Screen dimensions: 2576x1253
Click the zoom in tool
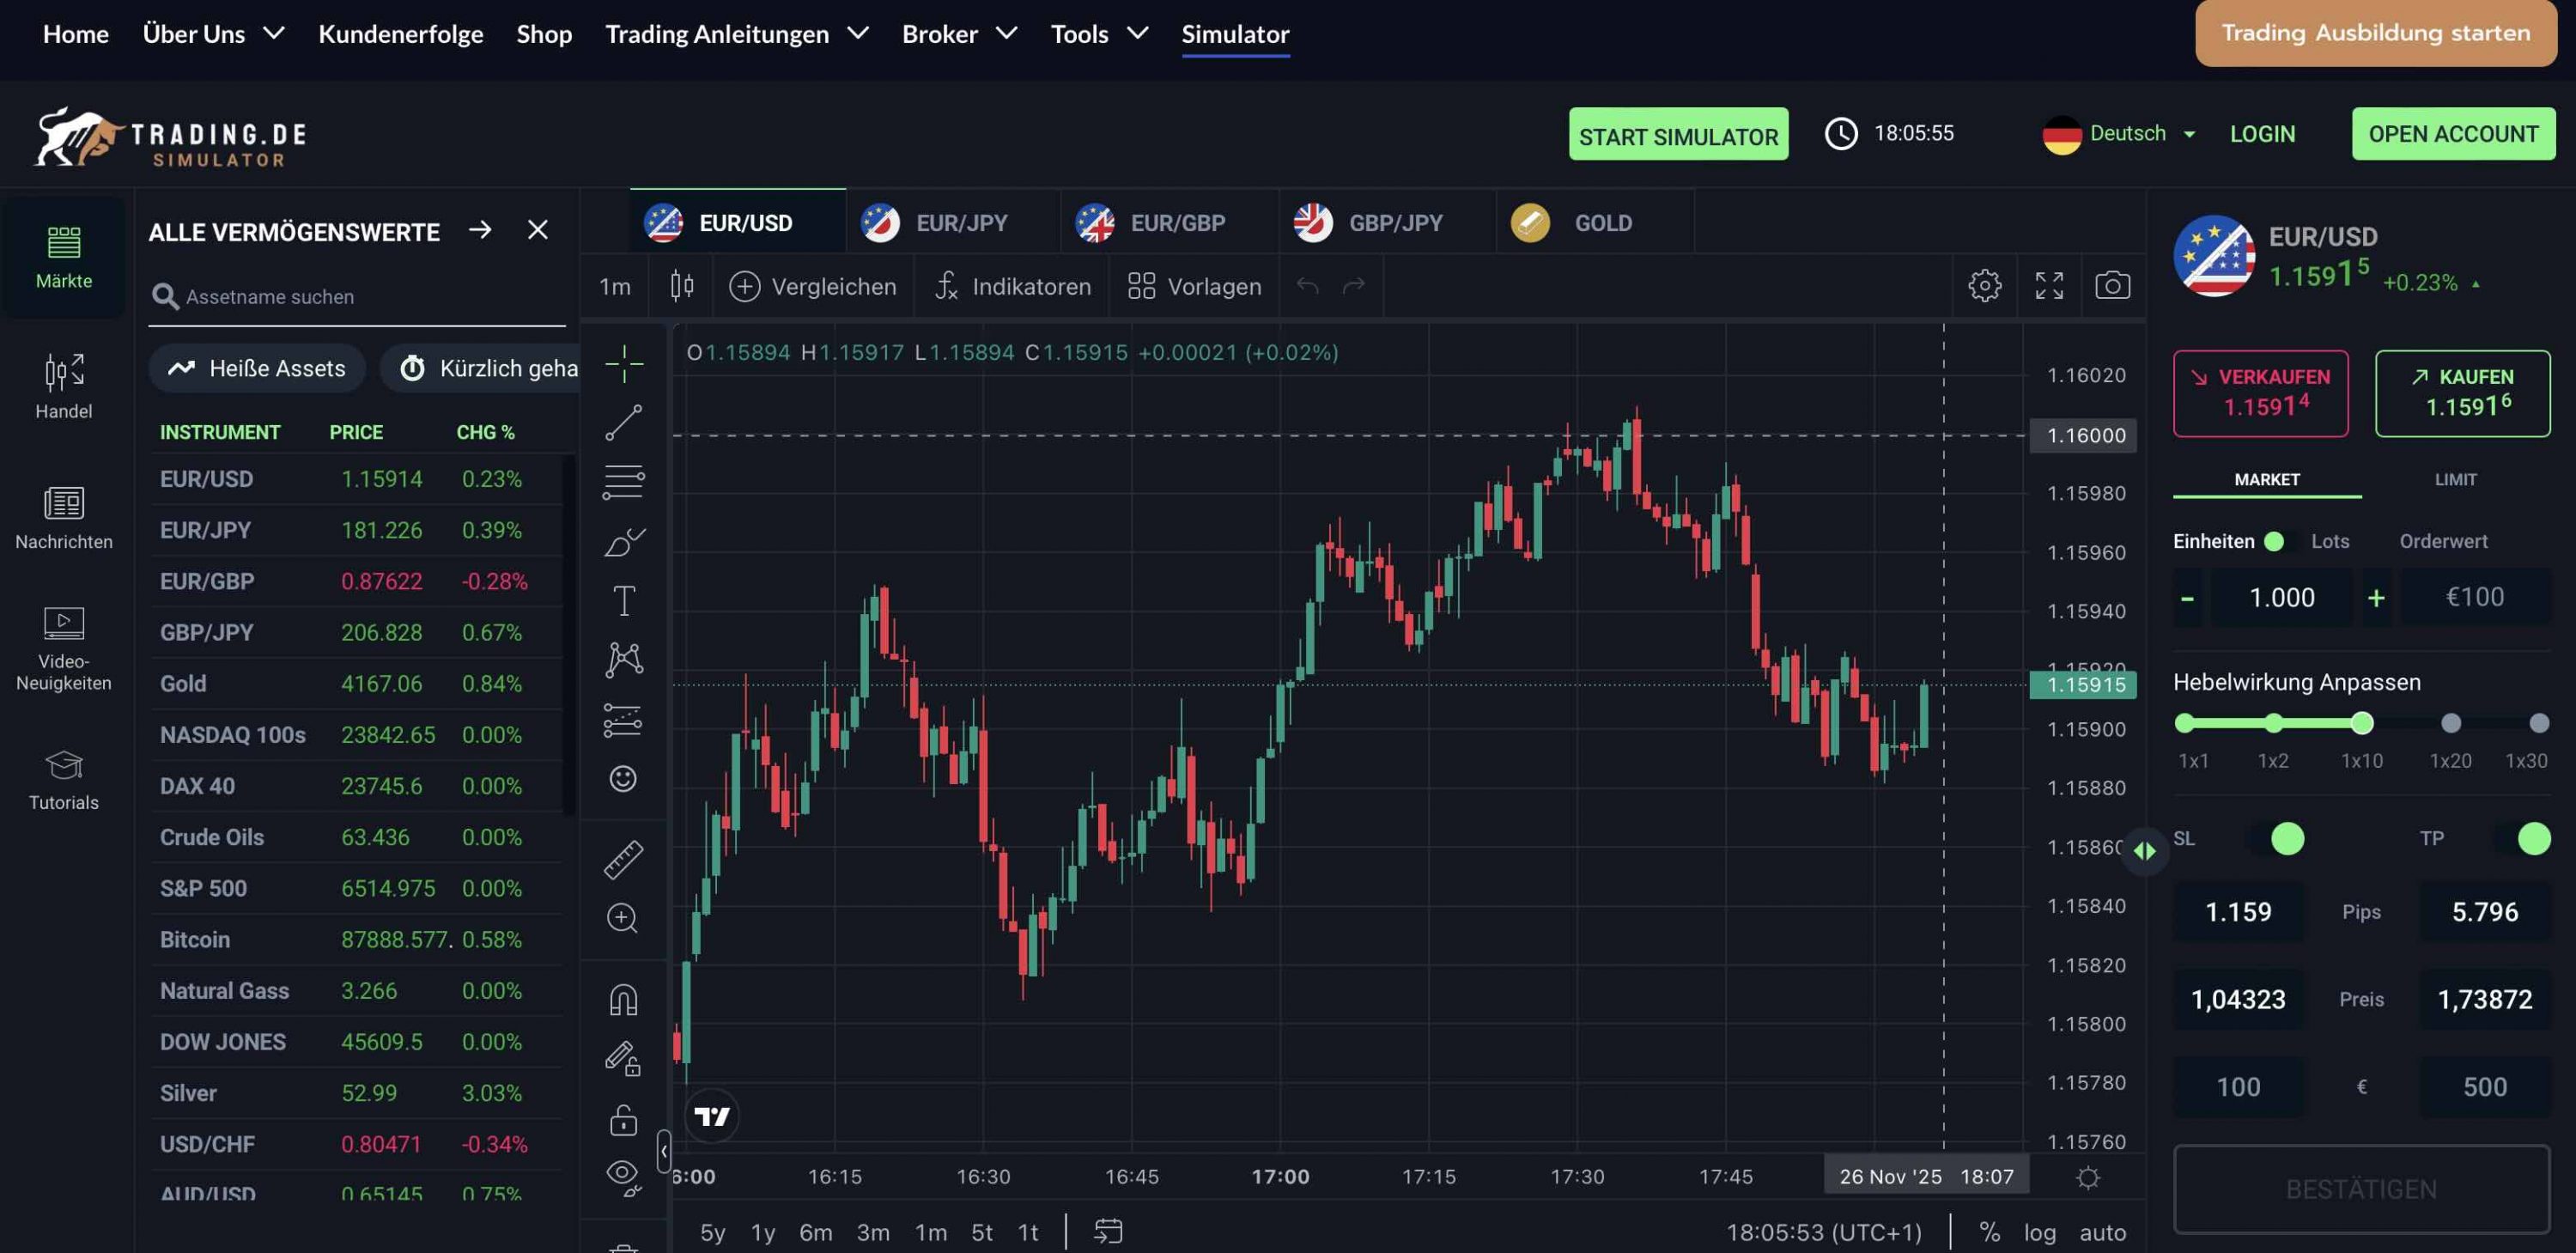[x=623, y=918]
